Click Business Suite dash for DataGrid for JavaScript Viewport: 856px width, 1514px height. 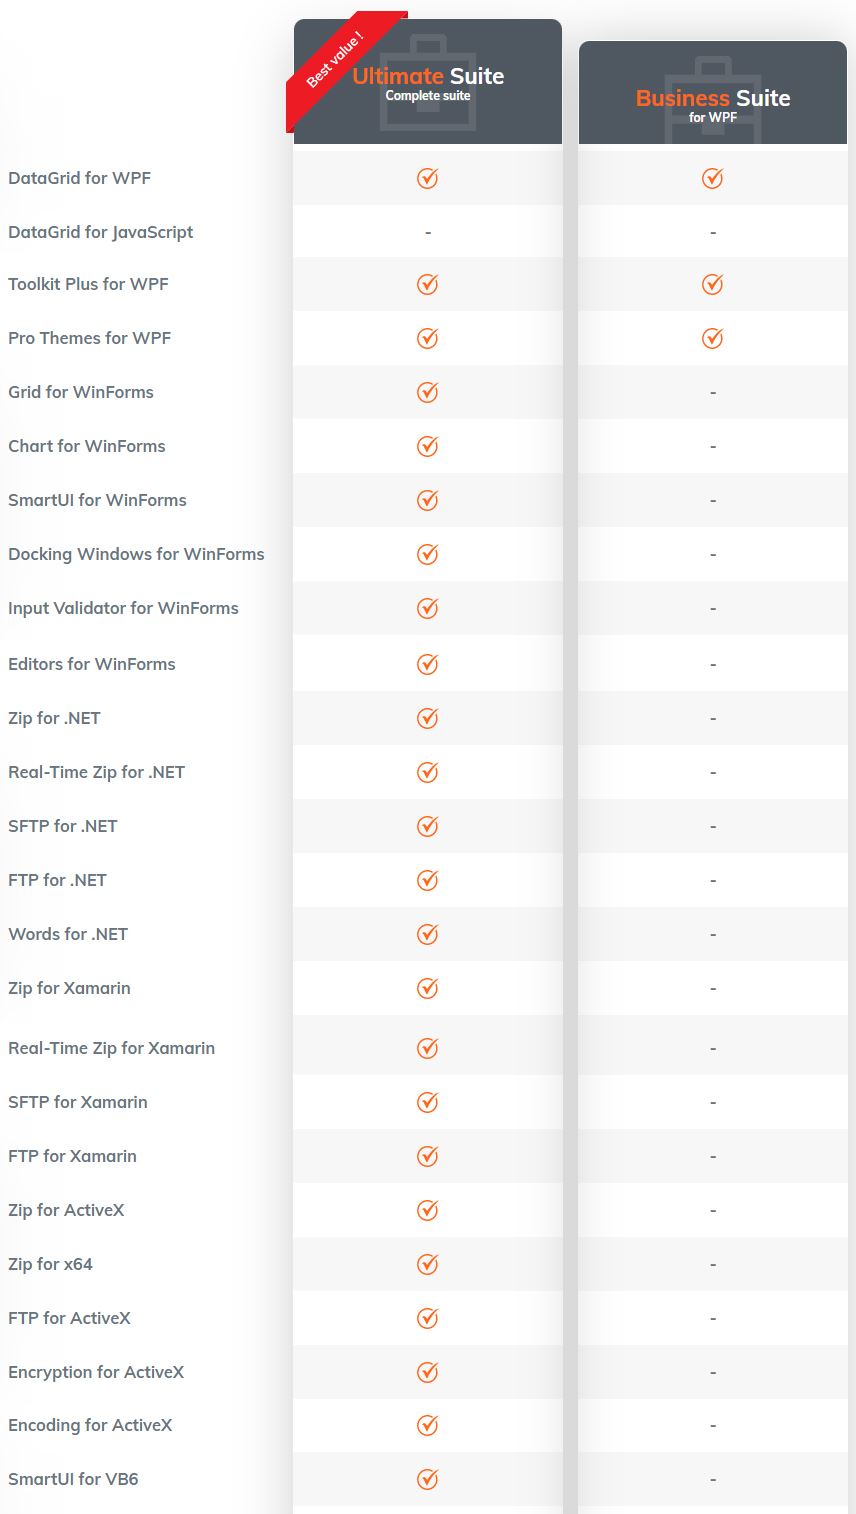(713, 232)
